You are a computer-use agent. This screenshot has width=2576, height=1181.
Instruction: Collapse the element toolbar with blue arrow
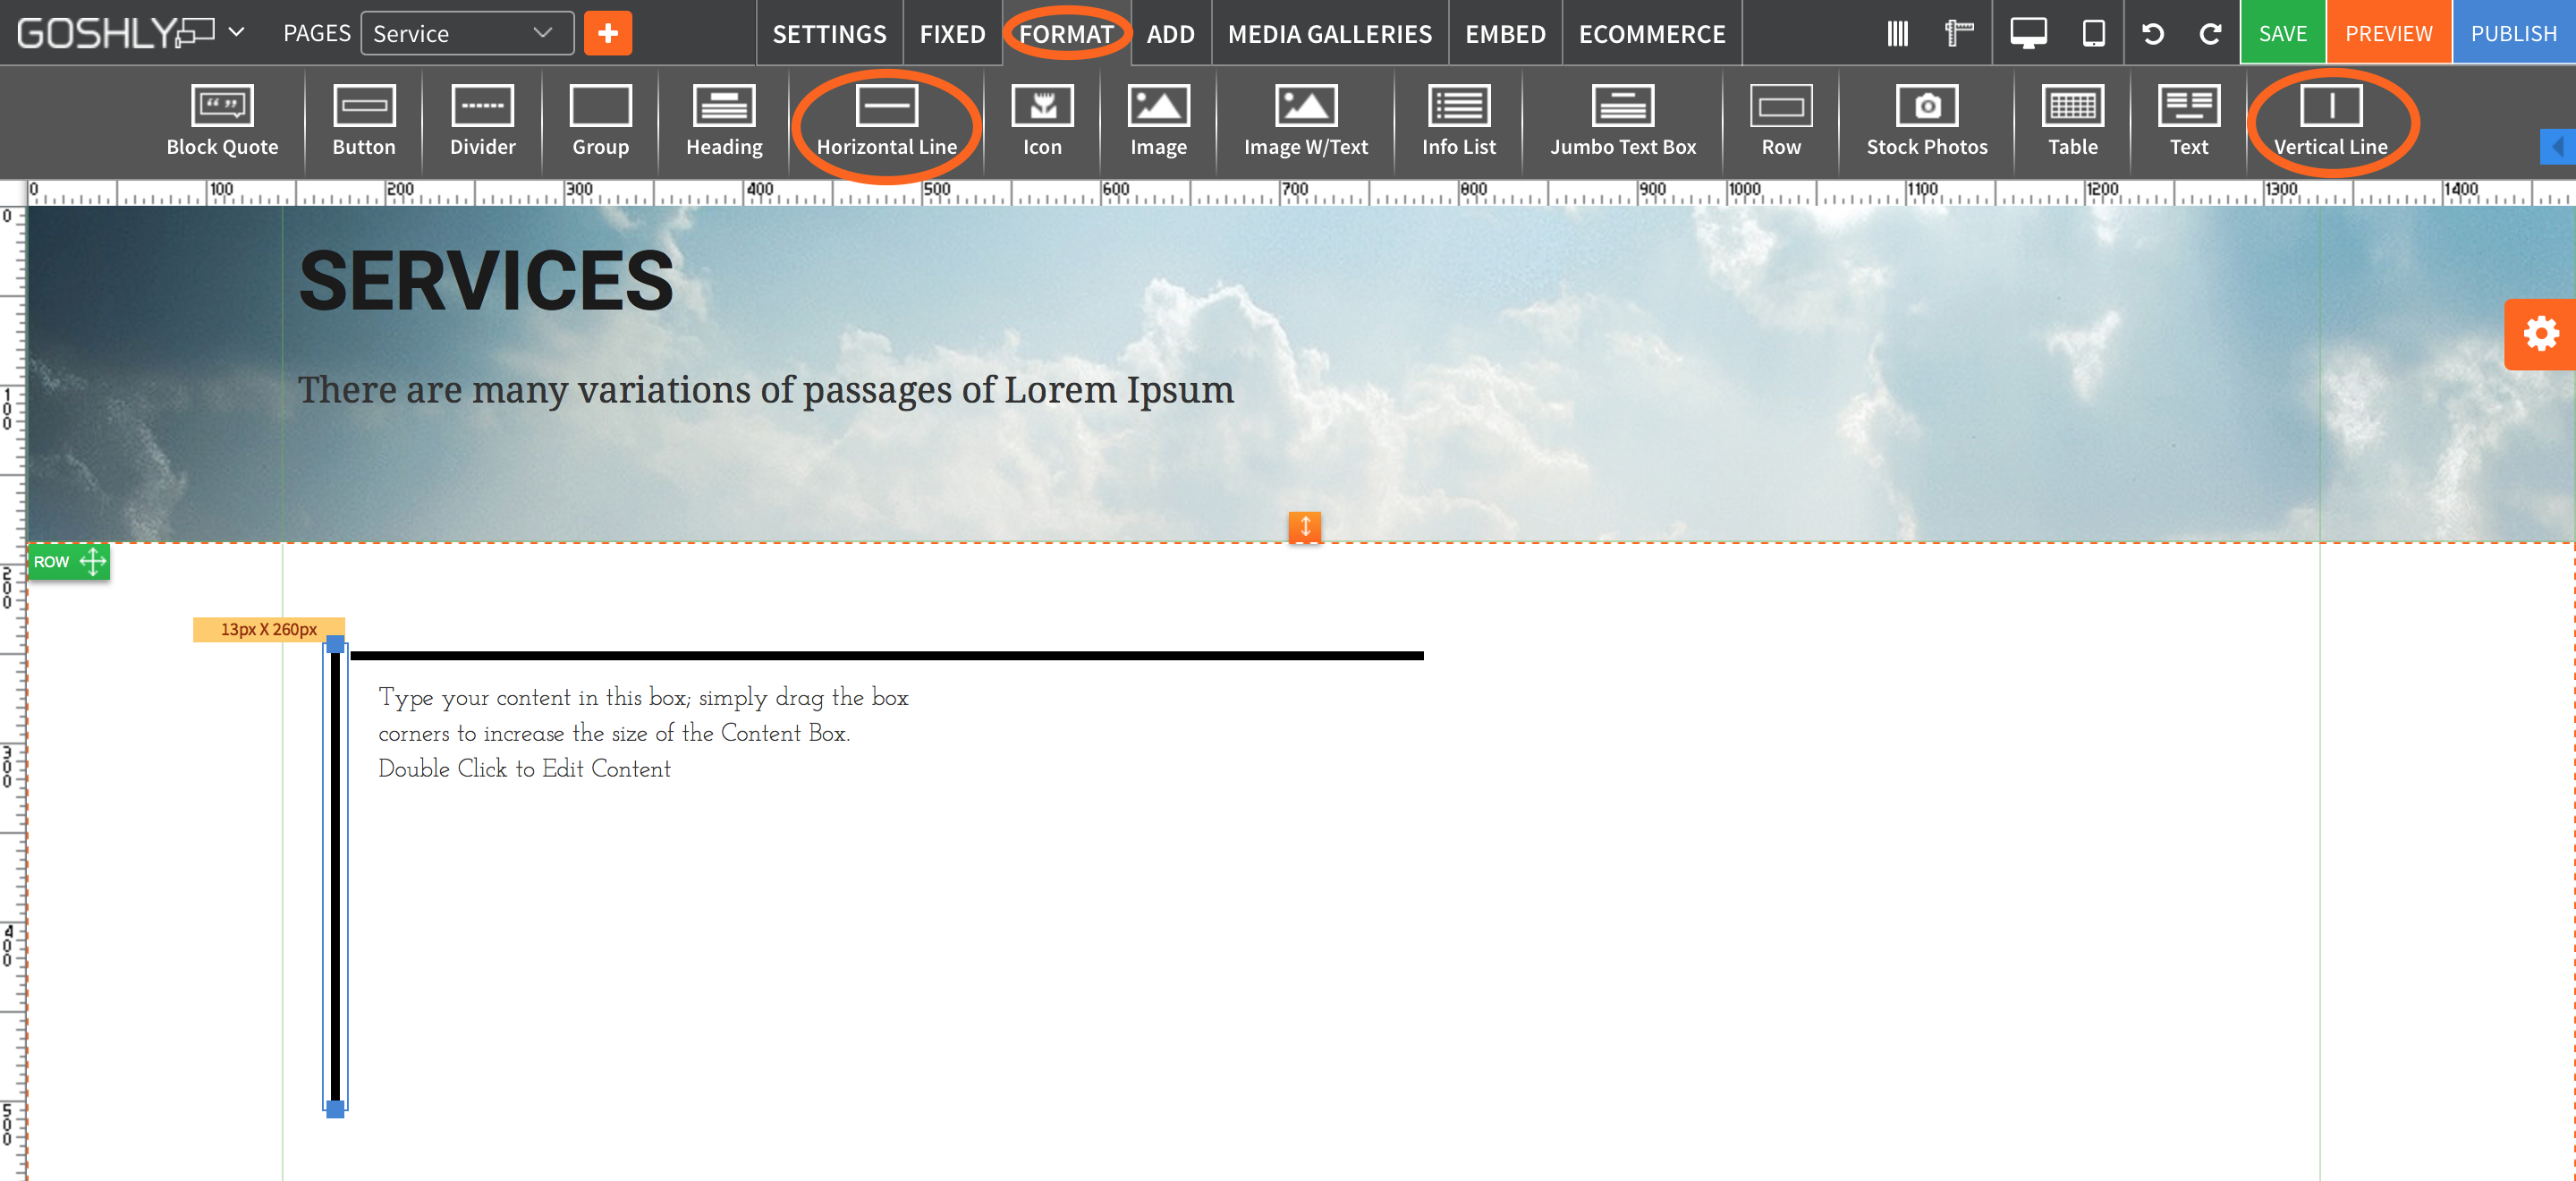2557,147
